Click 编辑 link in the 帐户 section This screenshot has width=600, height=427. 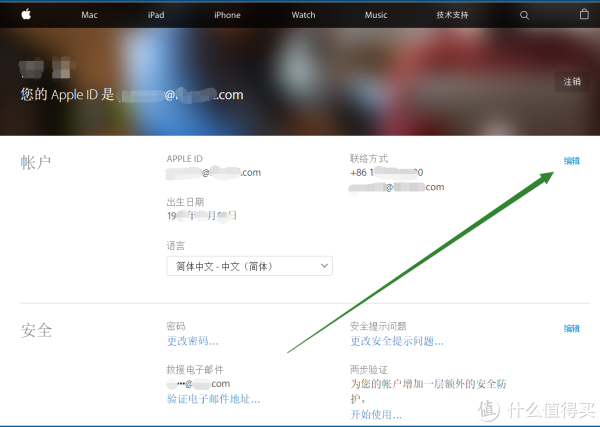pos(572,161)
